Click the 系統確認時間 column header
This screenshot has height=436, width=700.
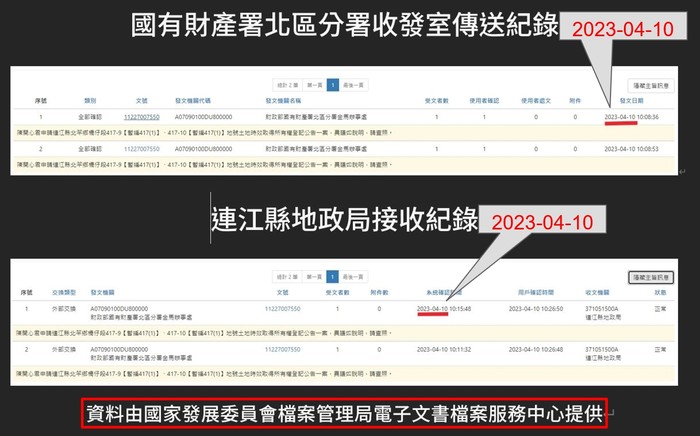439,293
